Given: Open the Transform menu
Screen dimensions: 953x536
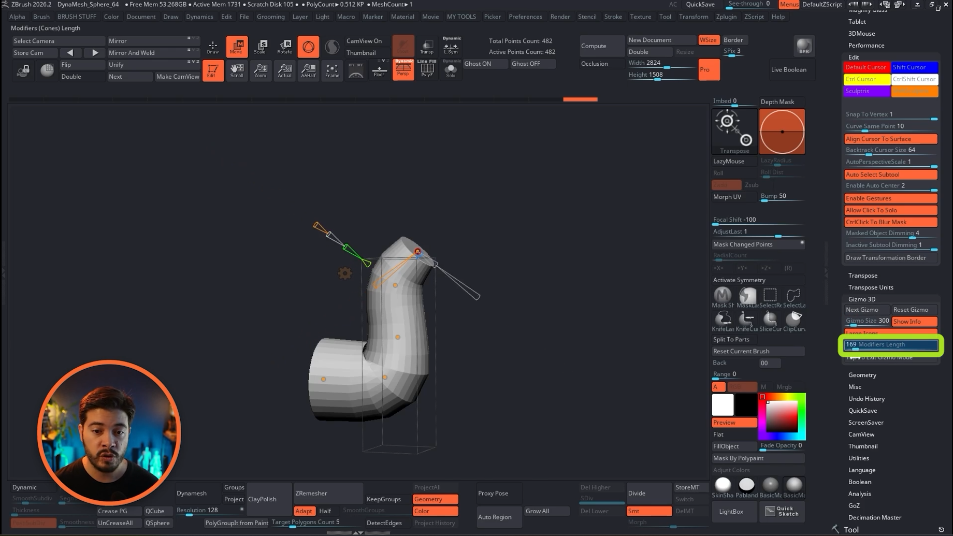Looking at the screenshot, I should [693, 17].
